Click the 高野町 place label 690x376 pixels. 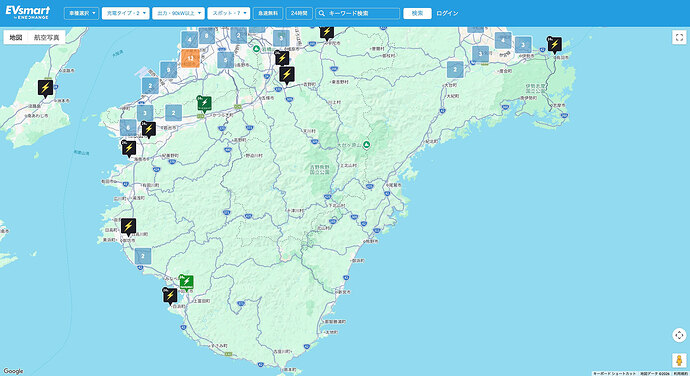pos(240,140)
